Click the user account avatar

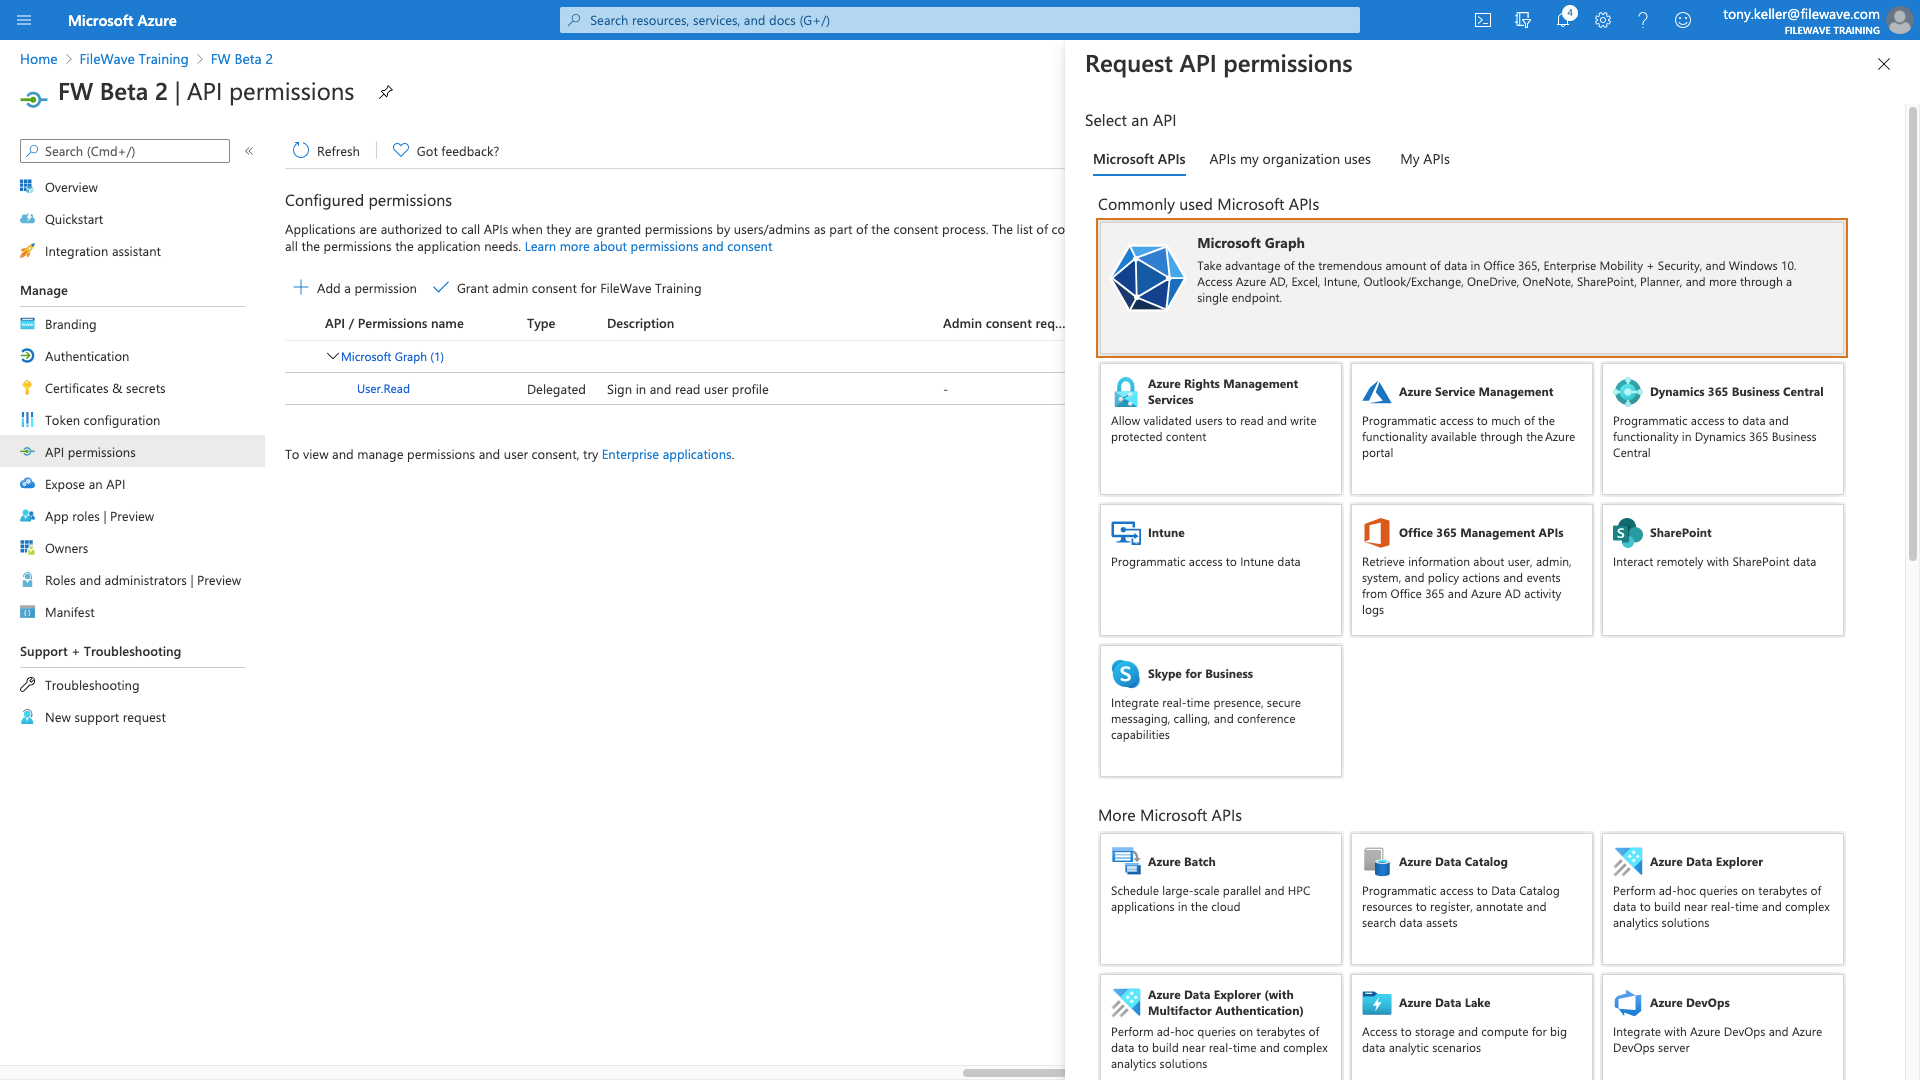(x=1899, y=20)
